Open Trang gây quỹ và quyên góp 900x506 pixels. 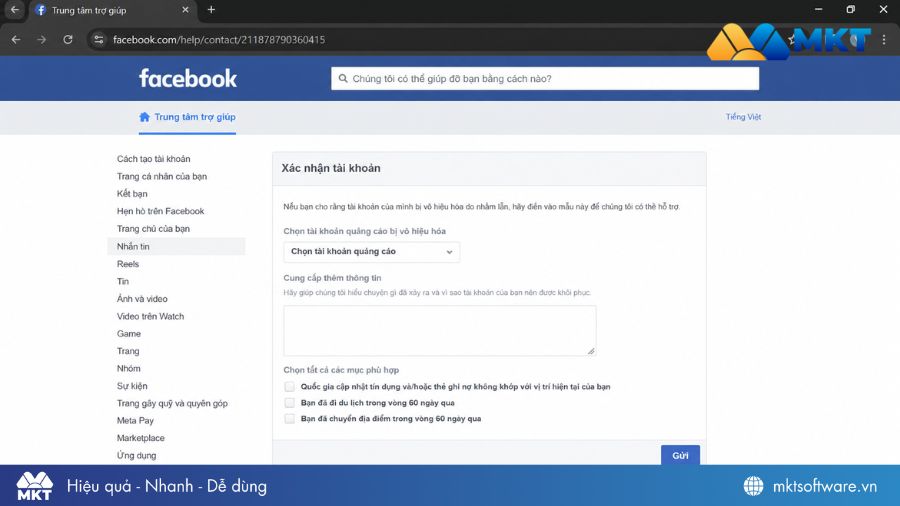click(172, 403)
